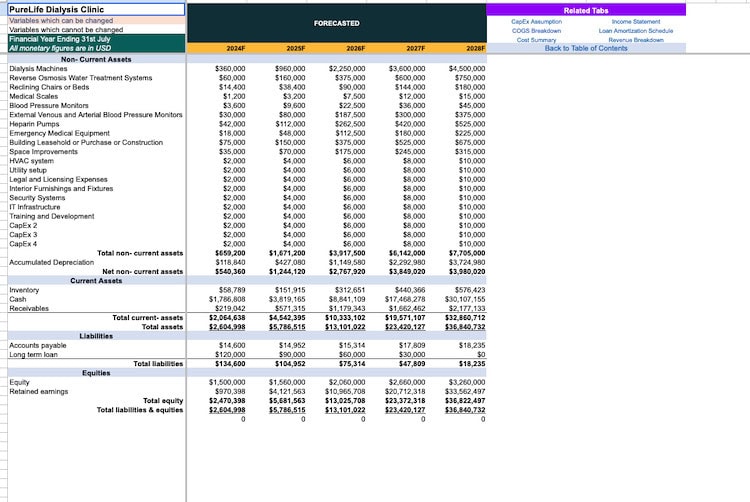
Task: Click total non-current assets 2024F $659,200
Action: tap(230, 253)
